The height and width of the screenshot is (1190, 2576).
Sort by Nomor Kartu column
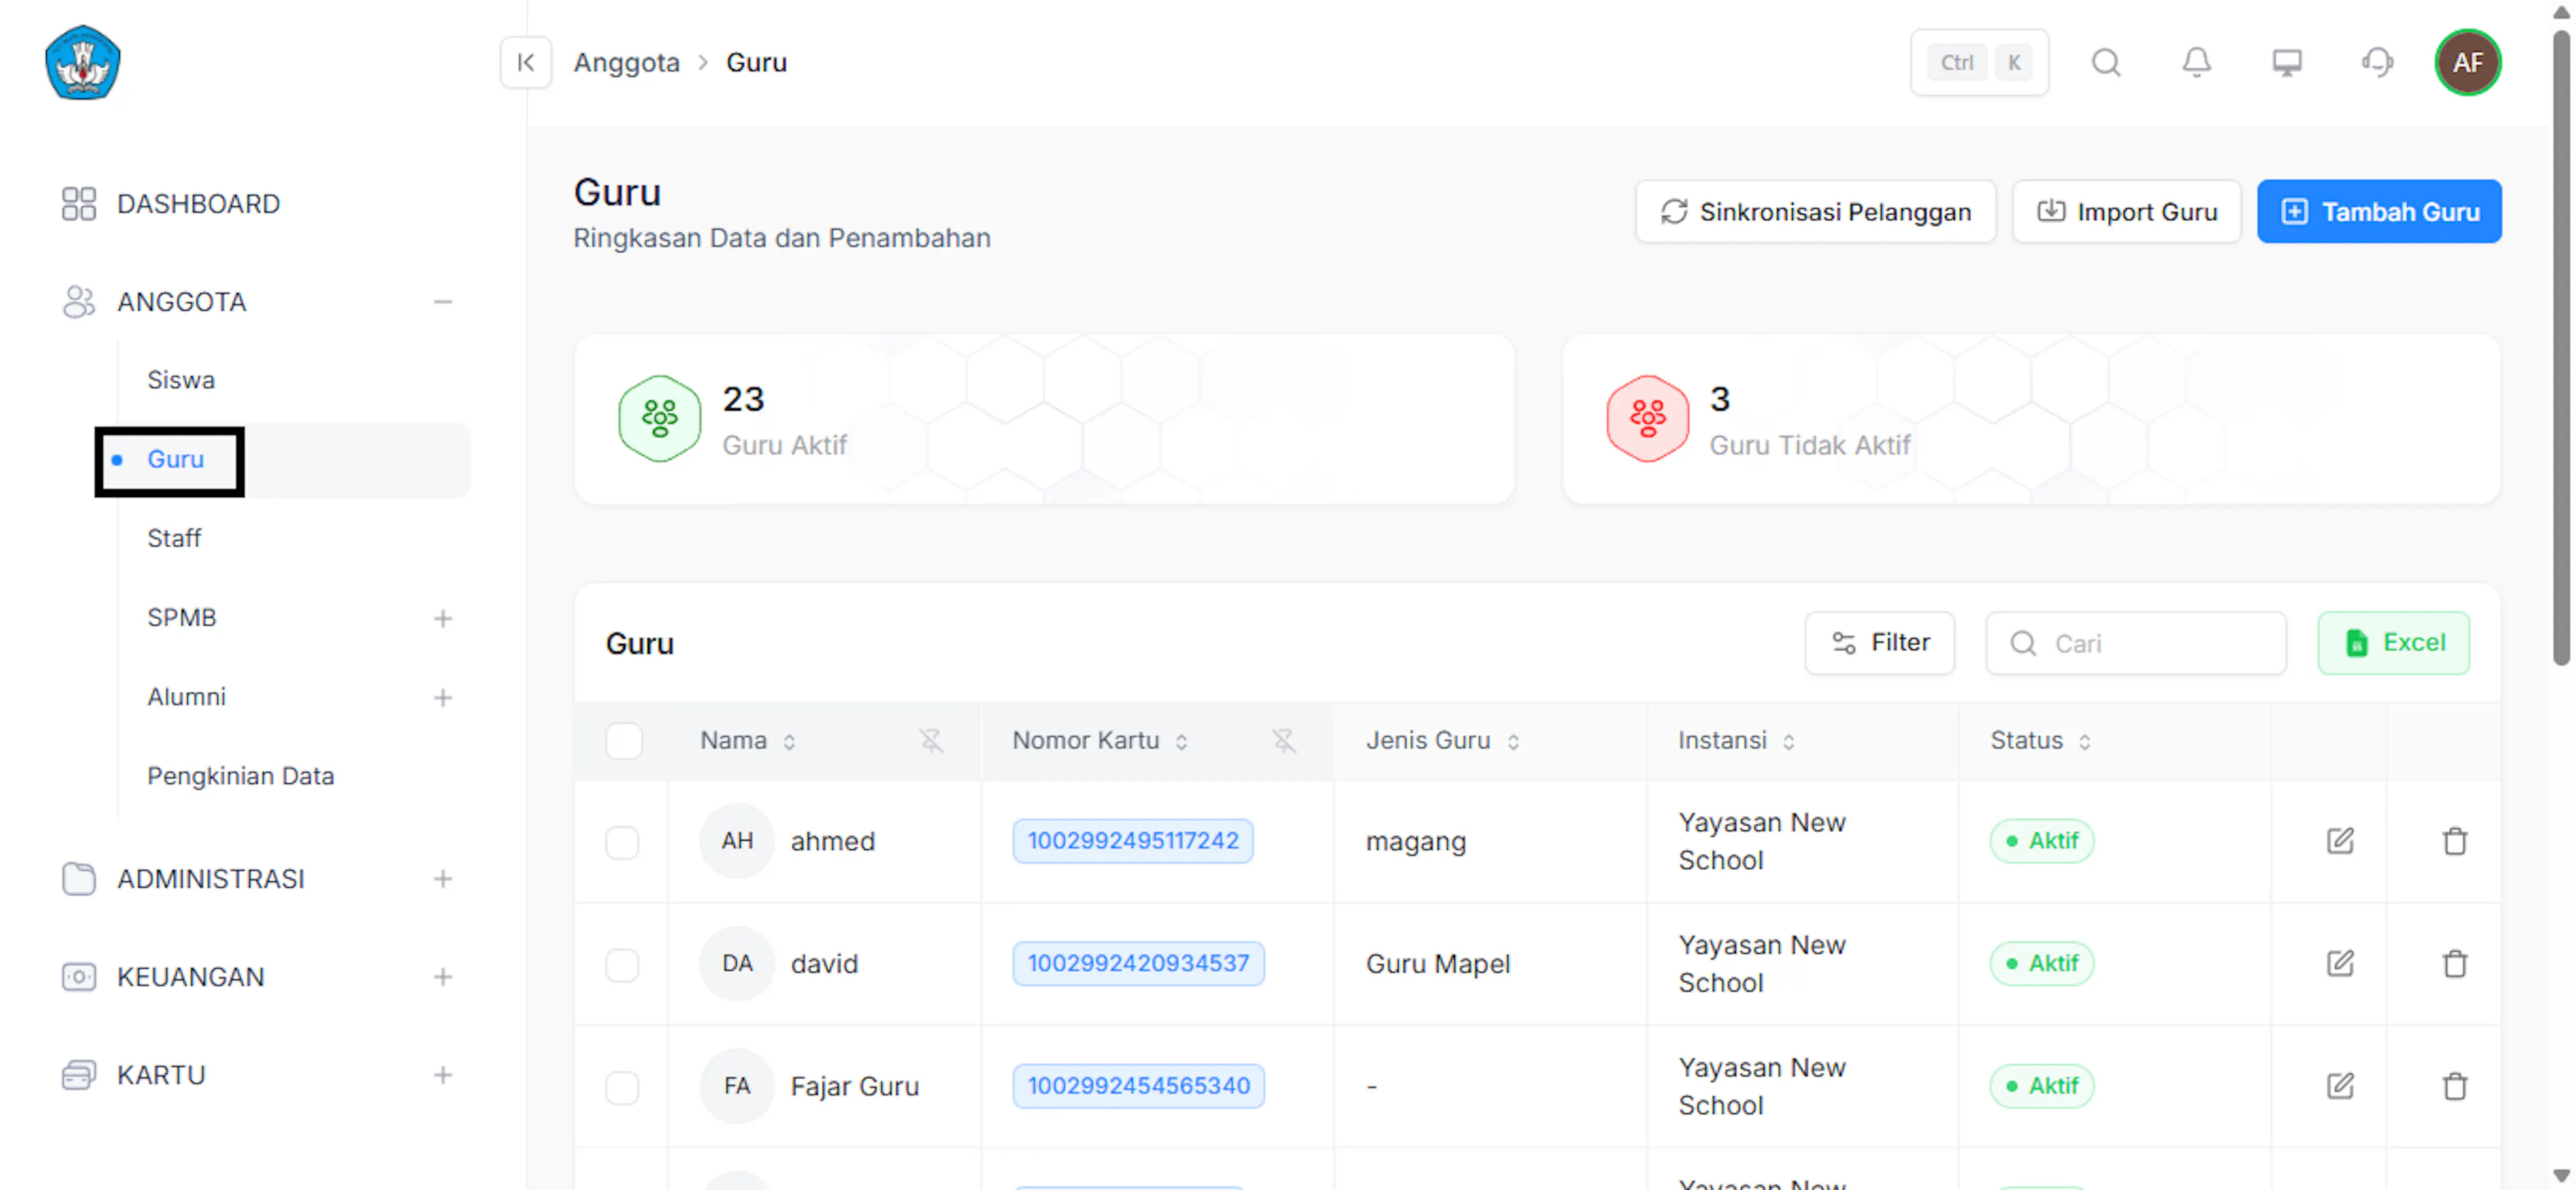click(x=1181, y=742)
